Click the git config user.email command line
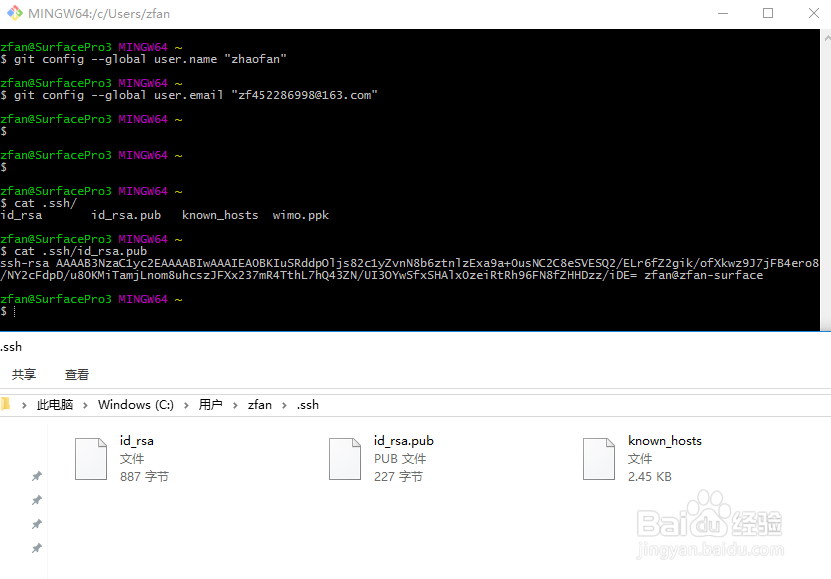The height and width of the screenshot is (579, 831). (x=189, y=95)
